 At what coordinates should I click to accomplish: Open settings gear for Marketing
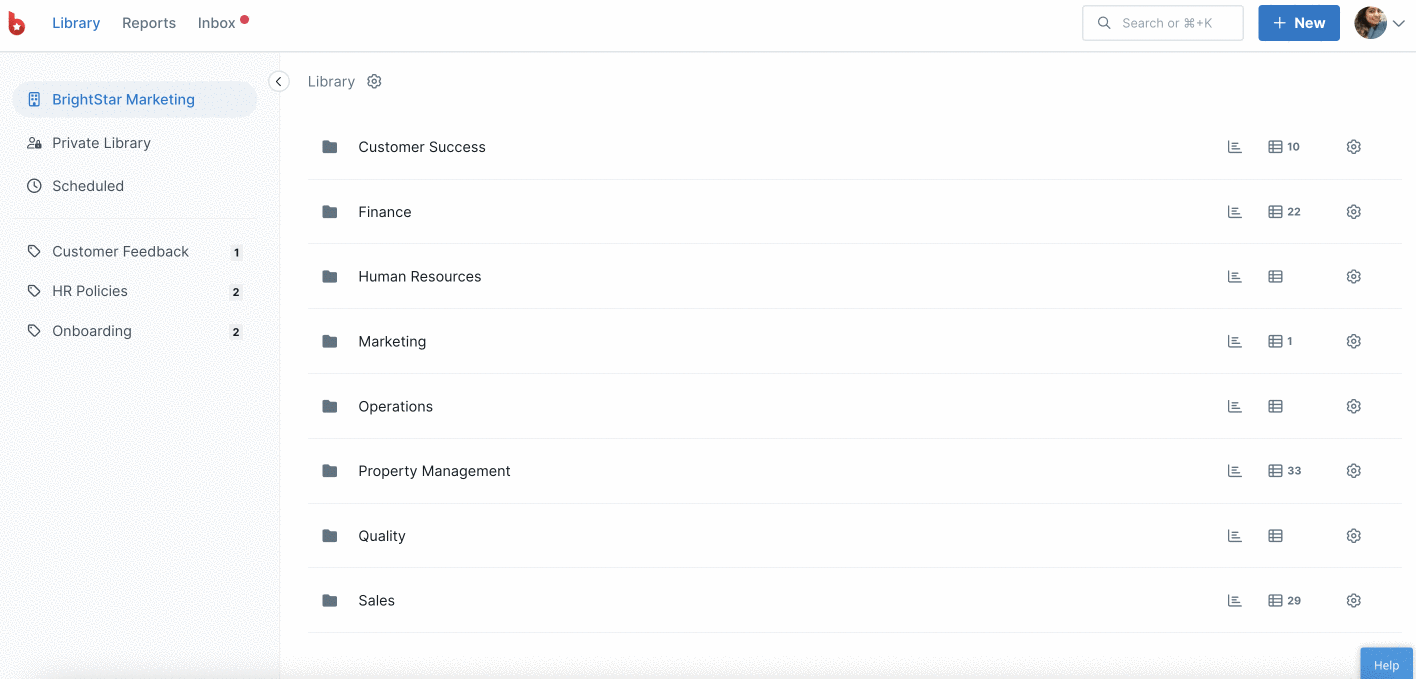click(1354, 341)
